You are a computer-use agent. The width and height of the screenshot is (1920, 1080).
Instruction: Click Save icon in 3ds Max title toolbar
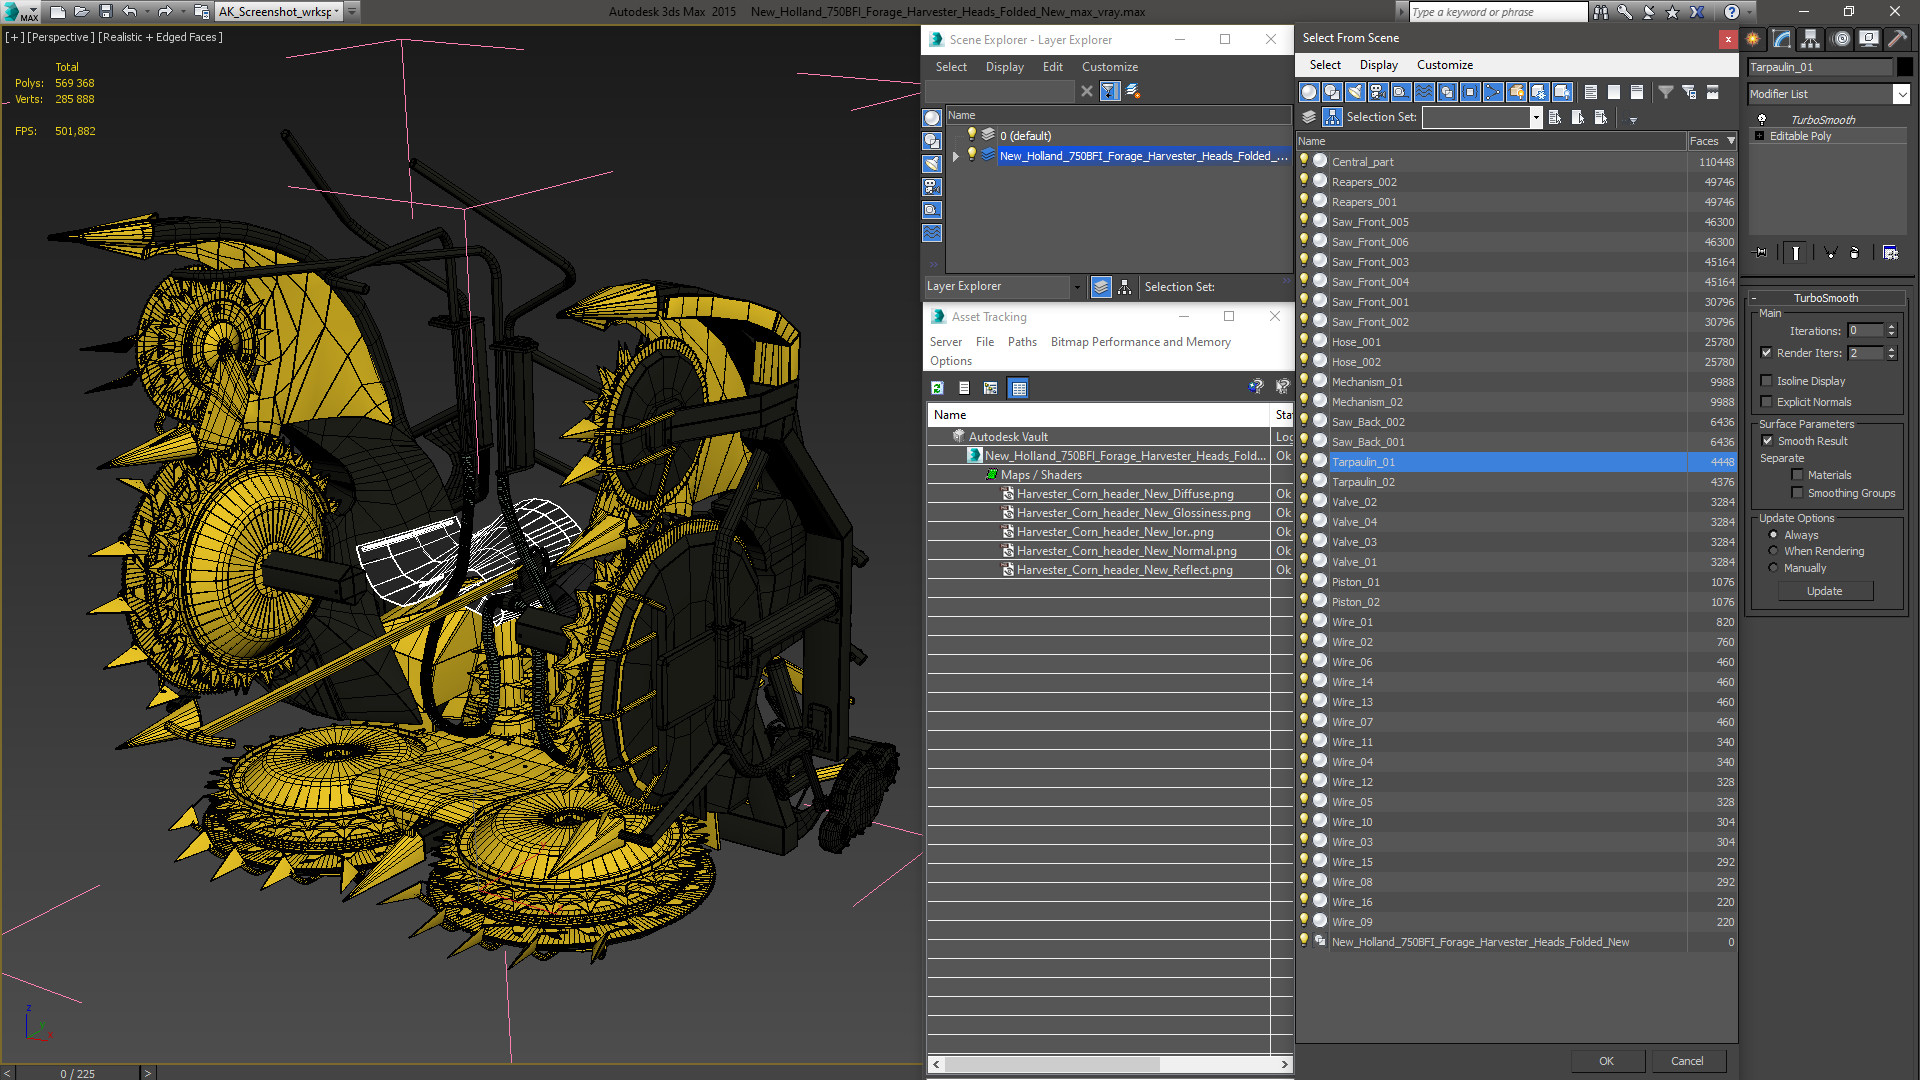coord(105,12)
